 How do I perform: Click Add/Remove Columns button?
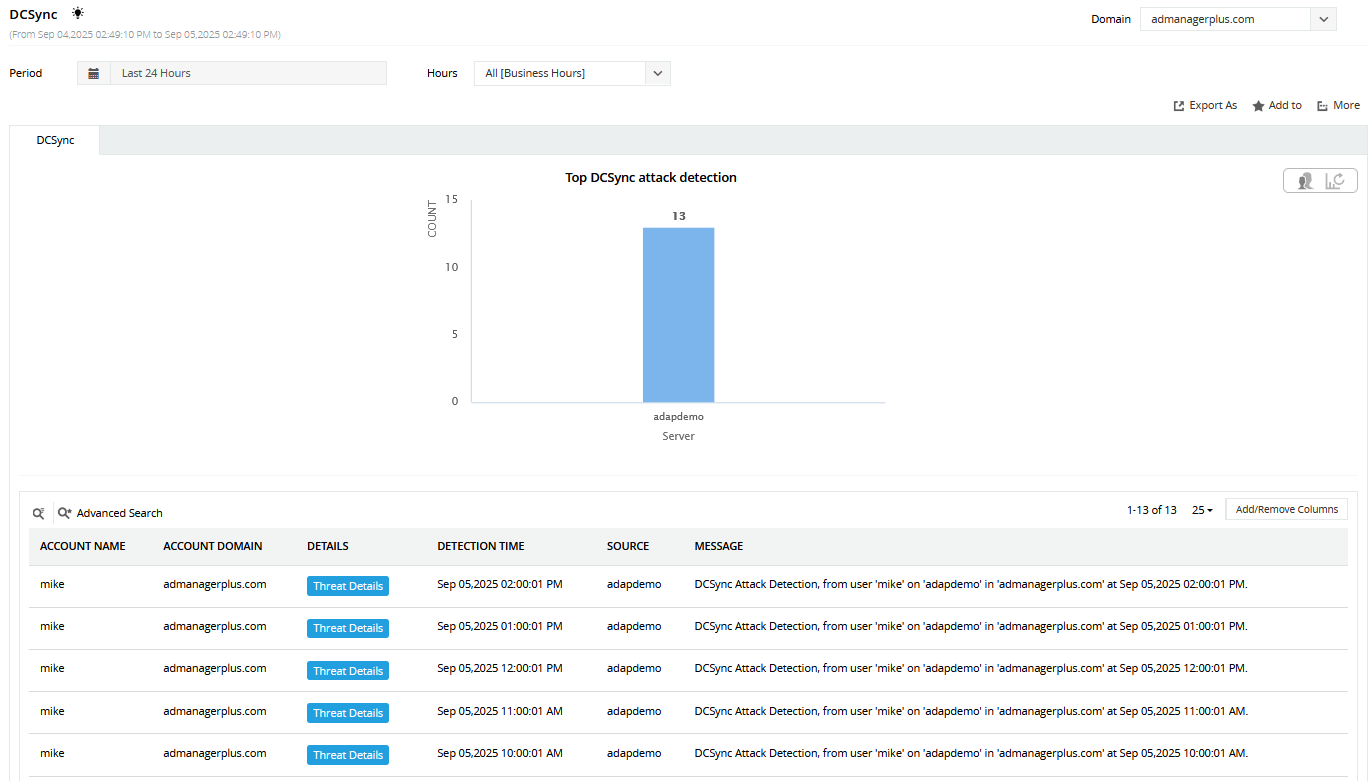1286,510
